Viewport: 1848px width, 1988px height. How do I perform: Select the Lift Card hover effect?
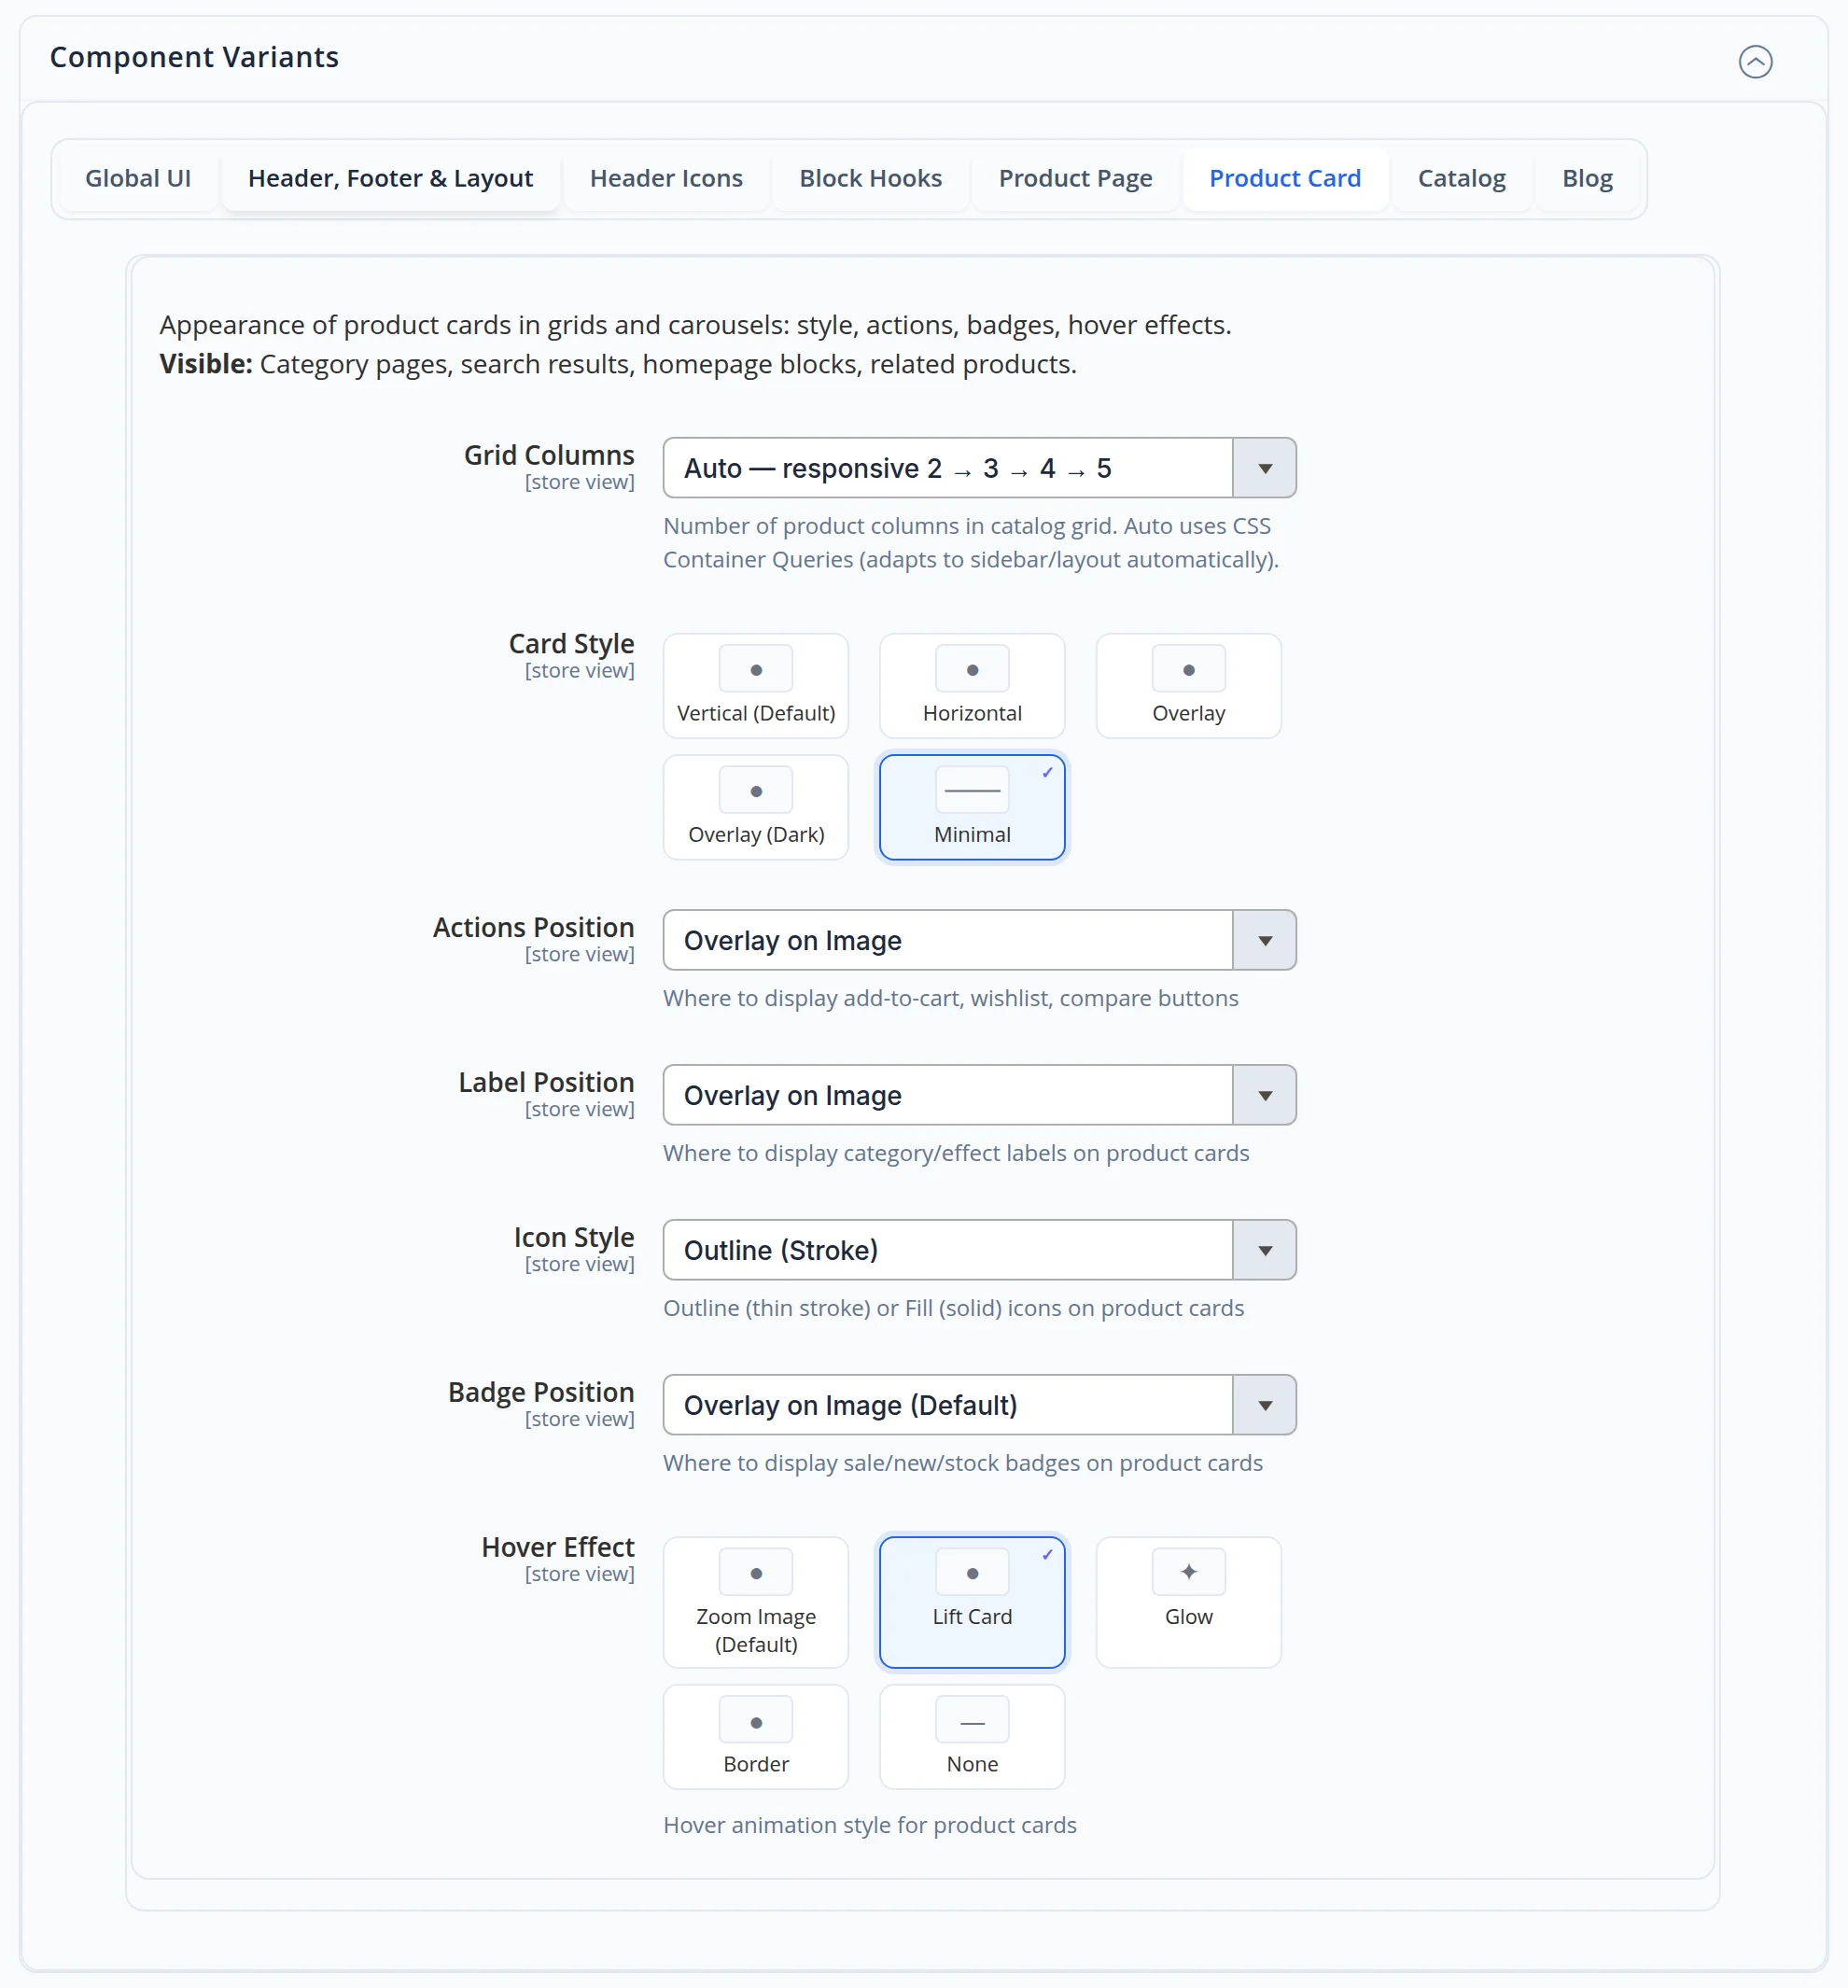coord(972,1602)
